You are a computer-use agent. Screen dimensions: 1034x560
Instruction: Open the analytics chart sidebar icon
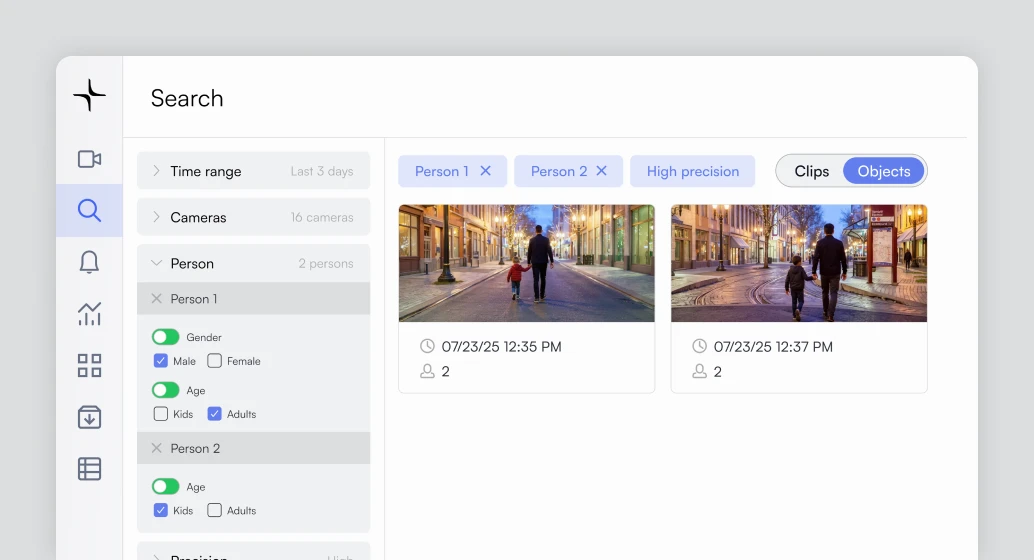pos(89,313)
